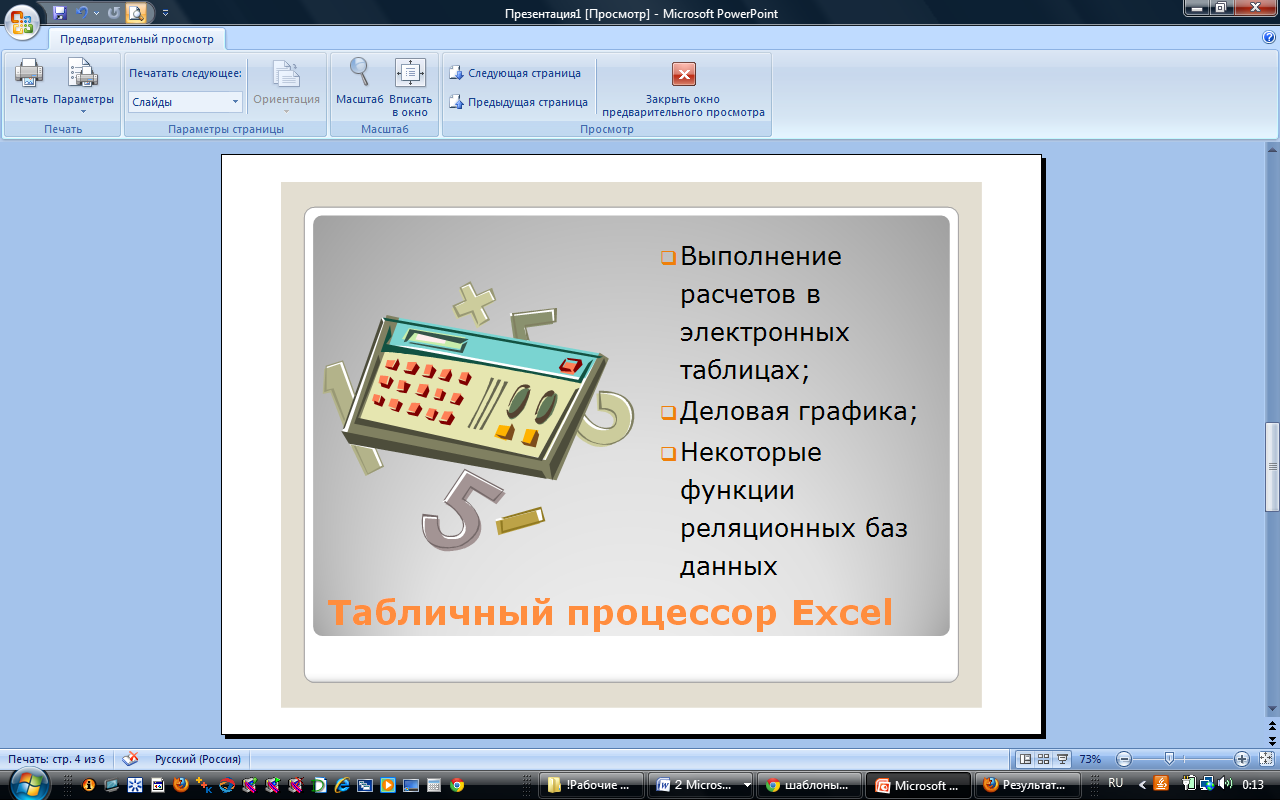The width and height of the screenshot is (1280, 800).
Task: Open the Office button menu
Action: (23, 21)
